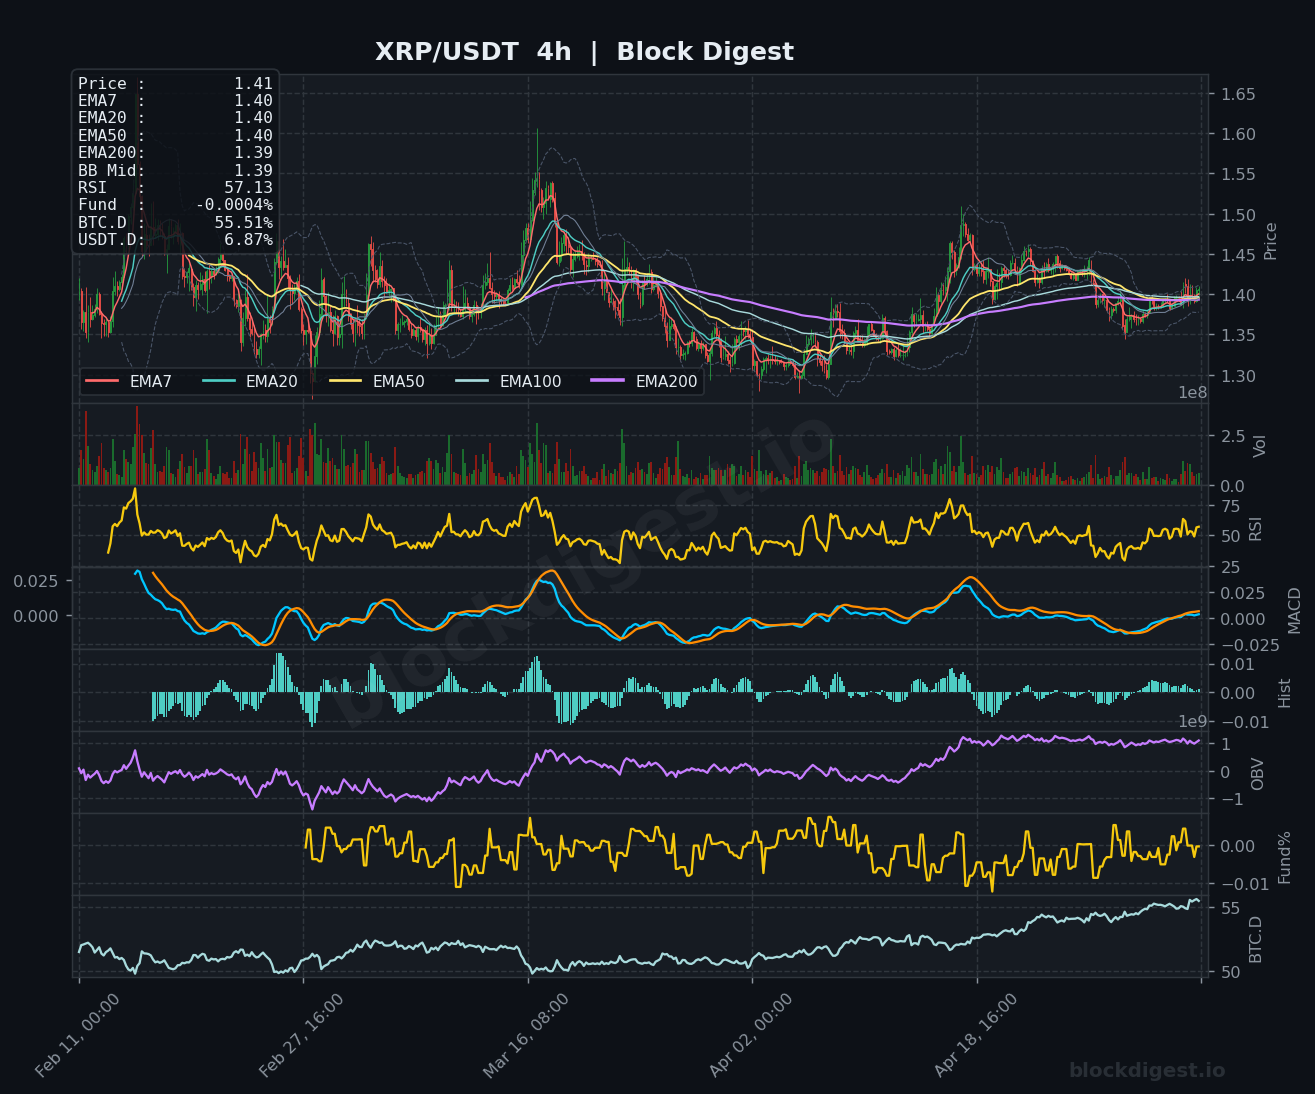The width and height of the screenshot is (1315, 1094).
Task: Click the 55 tick on BTC.D axis
Action: click(x=1230, y=909)
